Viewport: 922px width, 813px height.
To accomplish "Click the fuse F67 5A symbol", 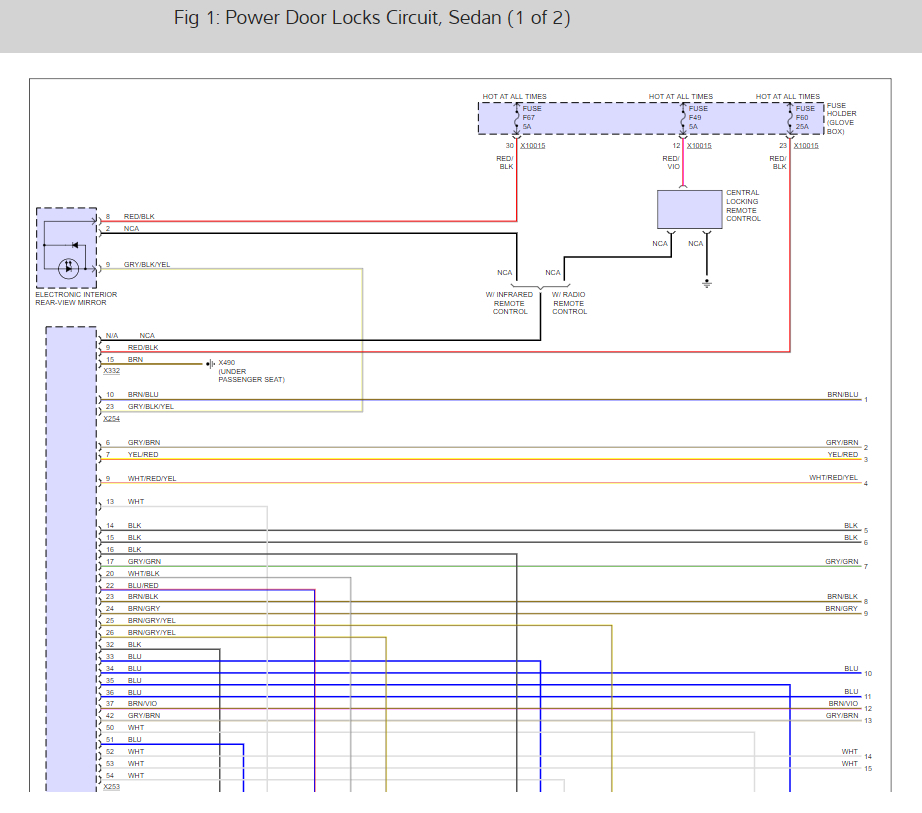I will click(x=517, y=119).
